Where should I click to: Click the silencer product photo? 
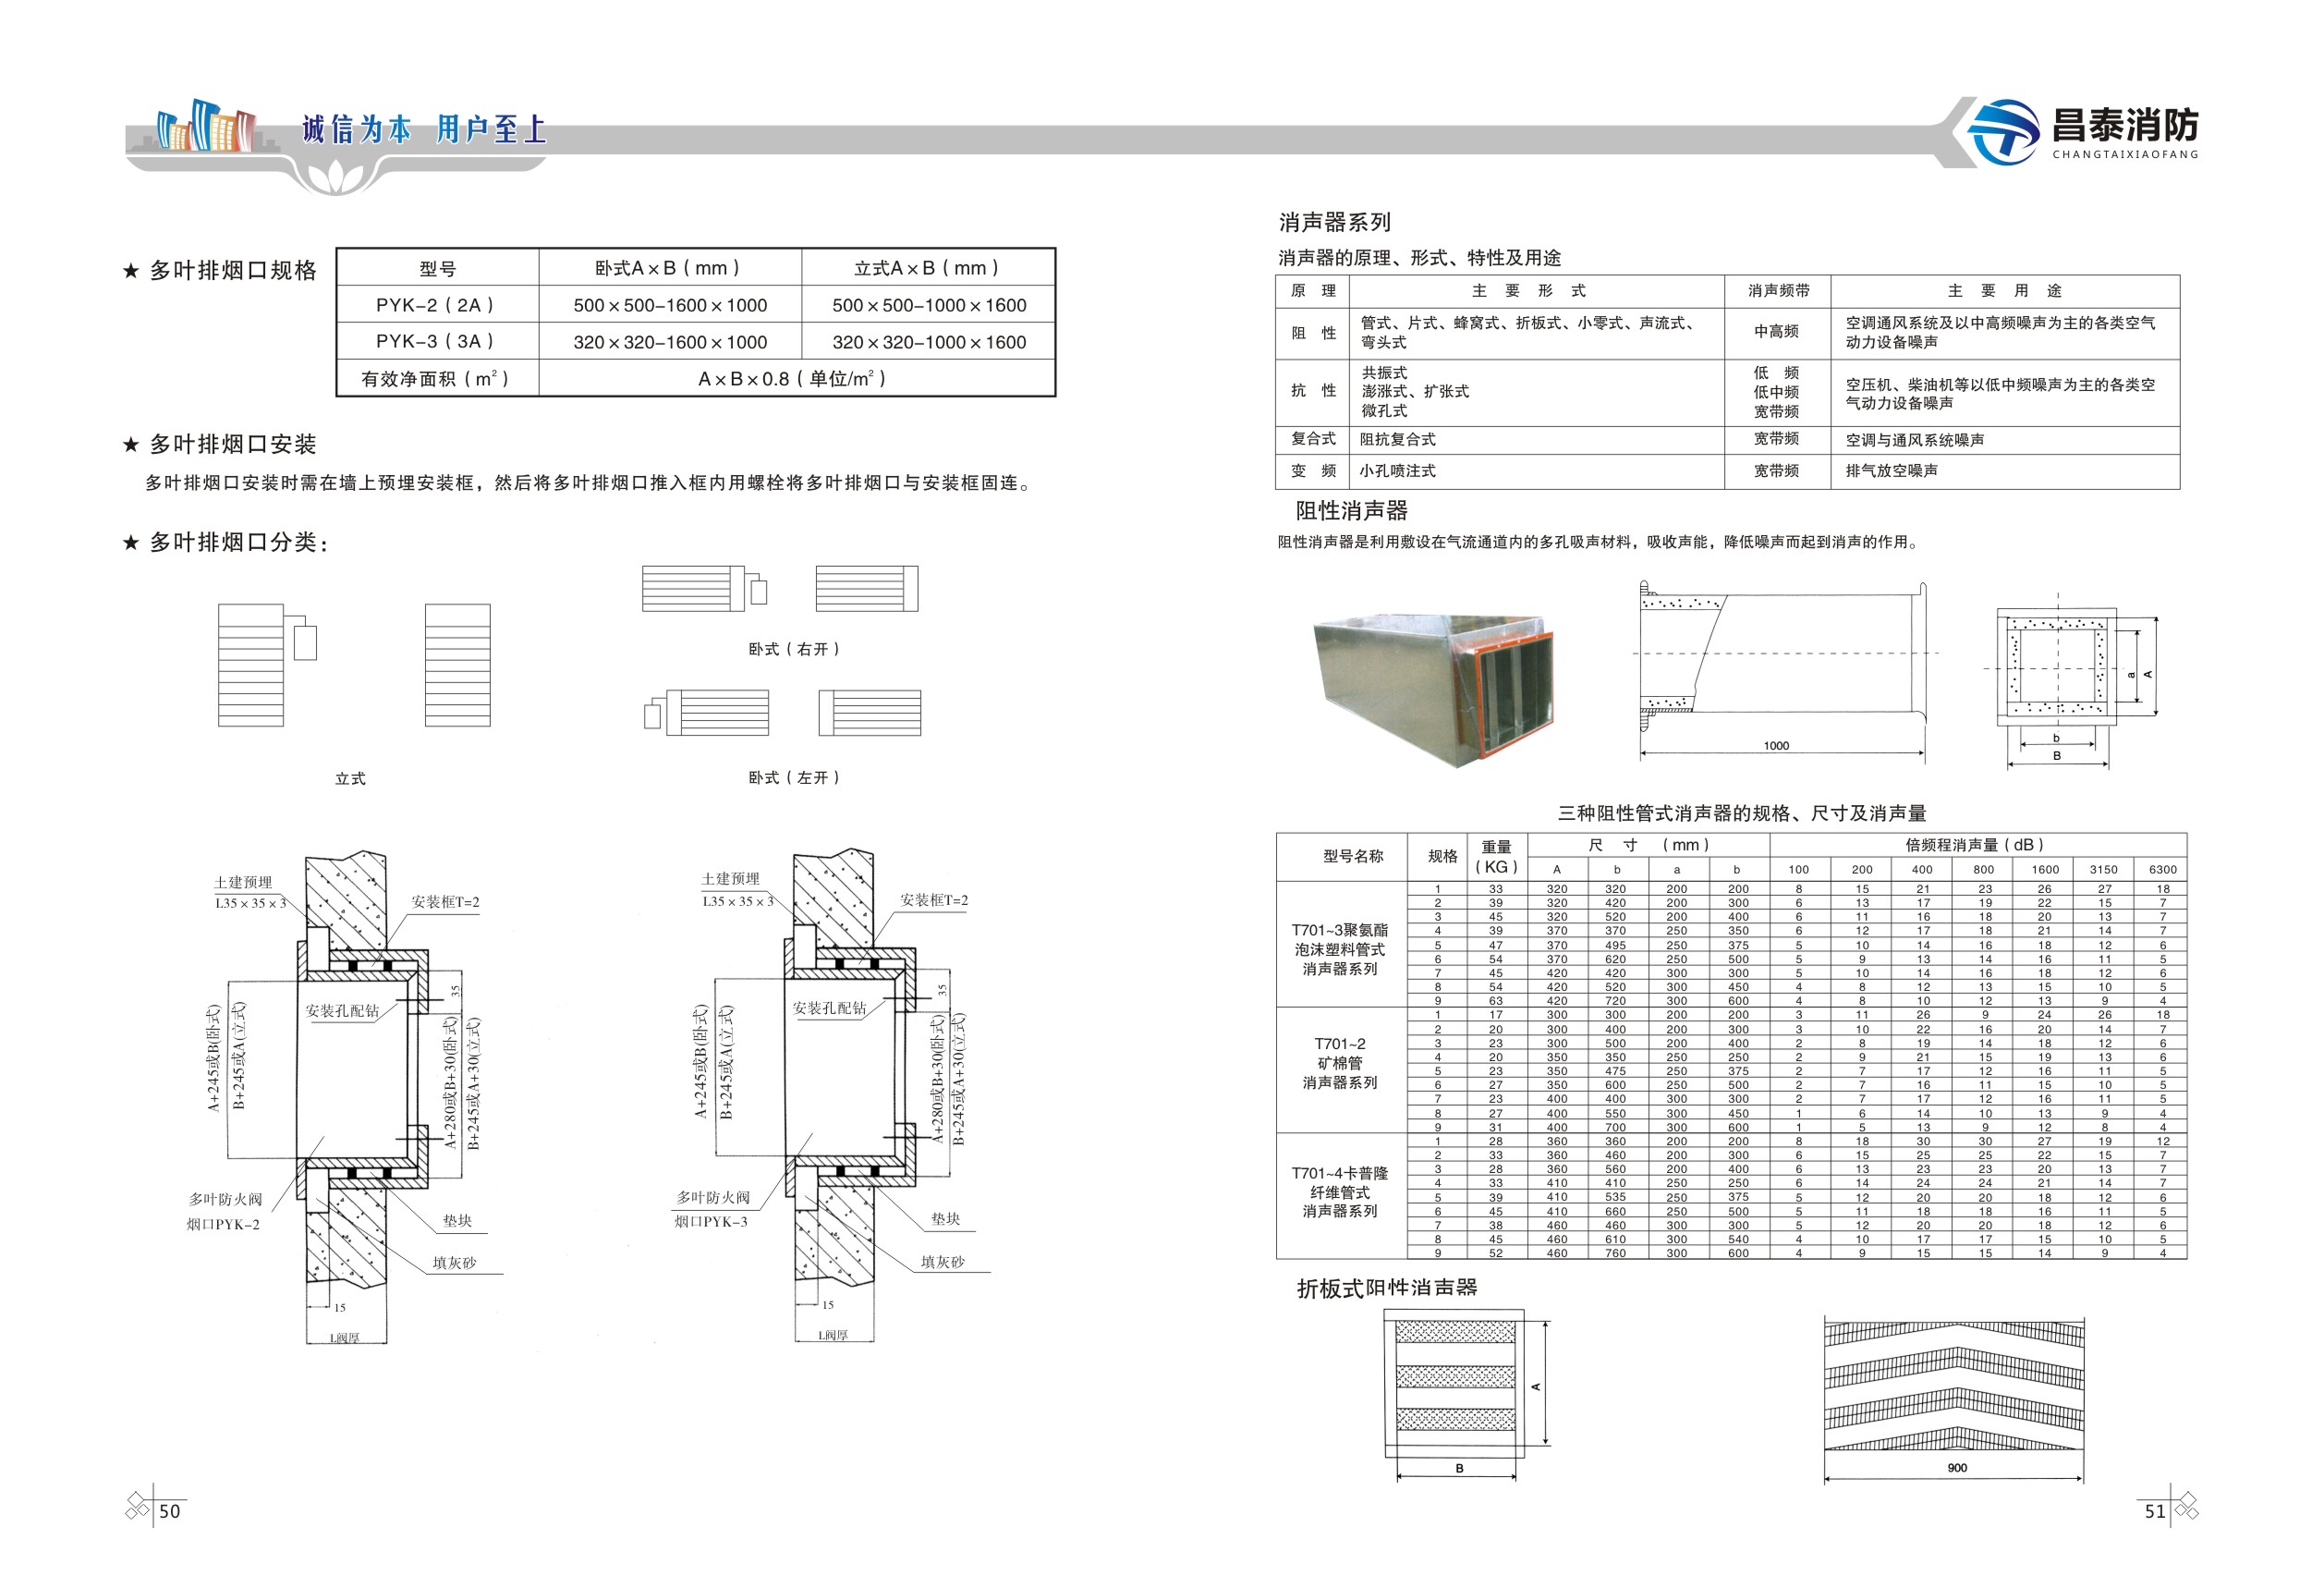1433,691
